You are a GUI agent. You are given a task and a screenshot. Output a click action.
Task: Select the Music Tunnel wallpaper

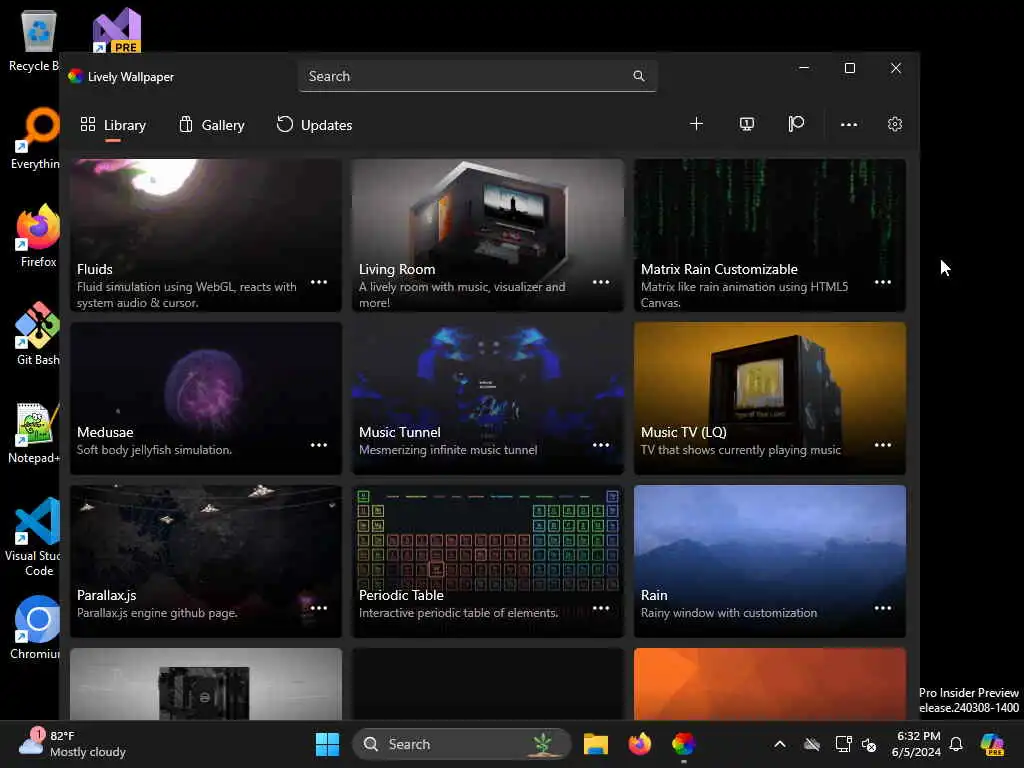click(x=488, y=398)
